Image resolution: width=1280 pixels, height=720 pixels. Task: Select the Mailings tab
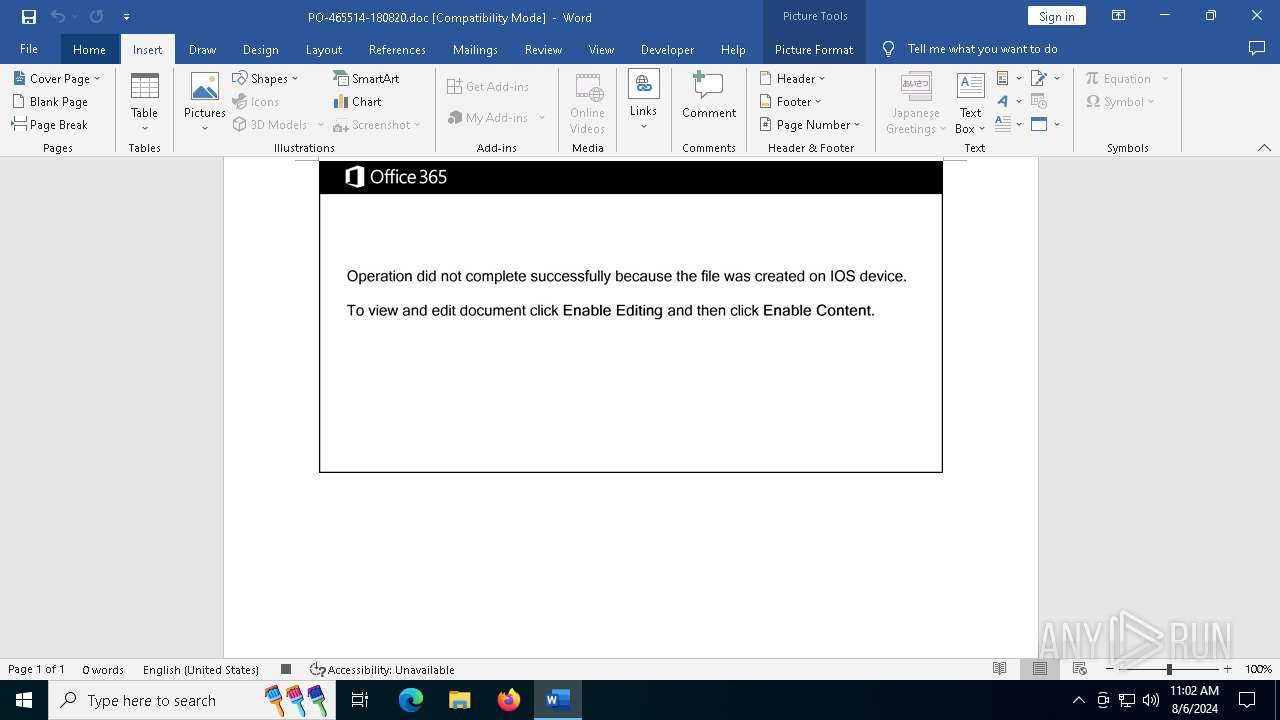pos(475,49)
